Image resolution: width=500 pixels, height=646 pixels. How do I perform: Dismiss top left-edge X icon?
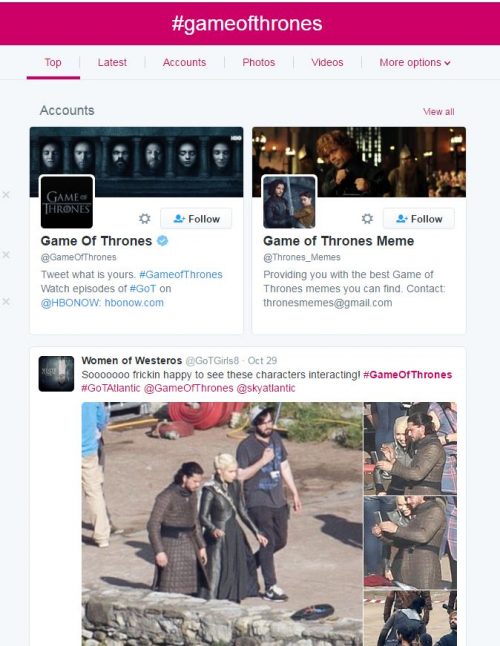pos(6,194)
